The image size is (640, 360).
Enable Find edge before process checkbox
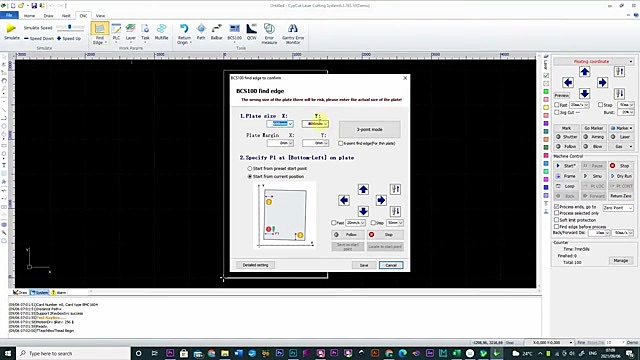click(x=556, y=227)
